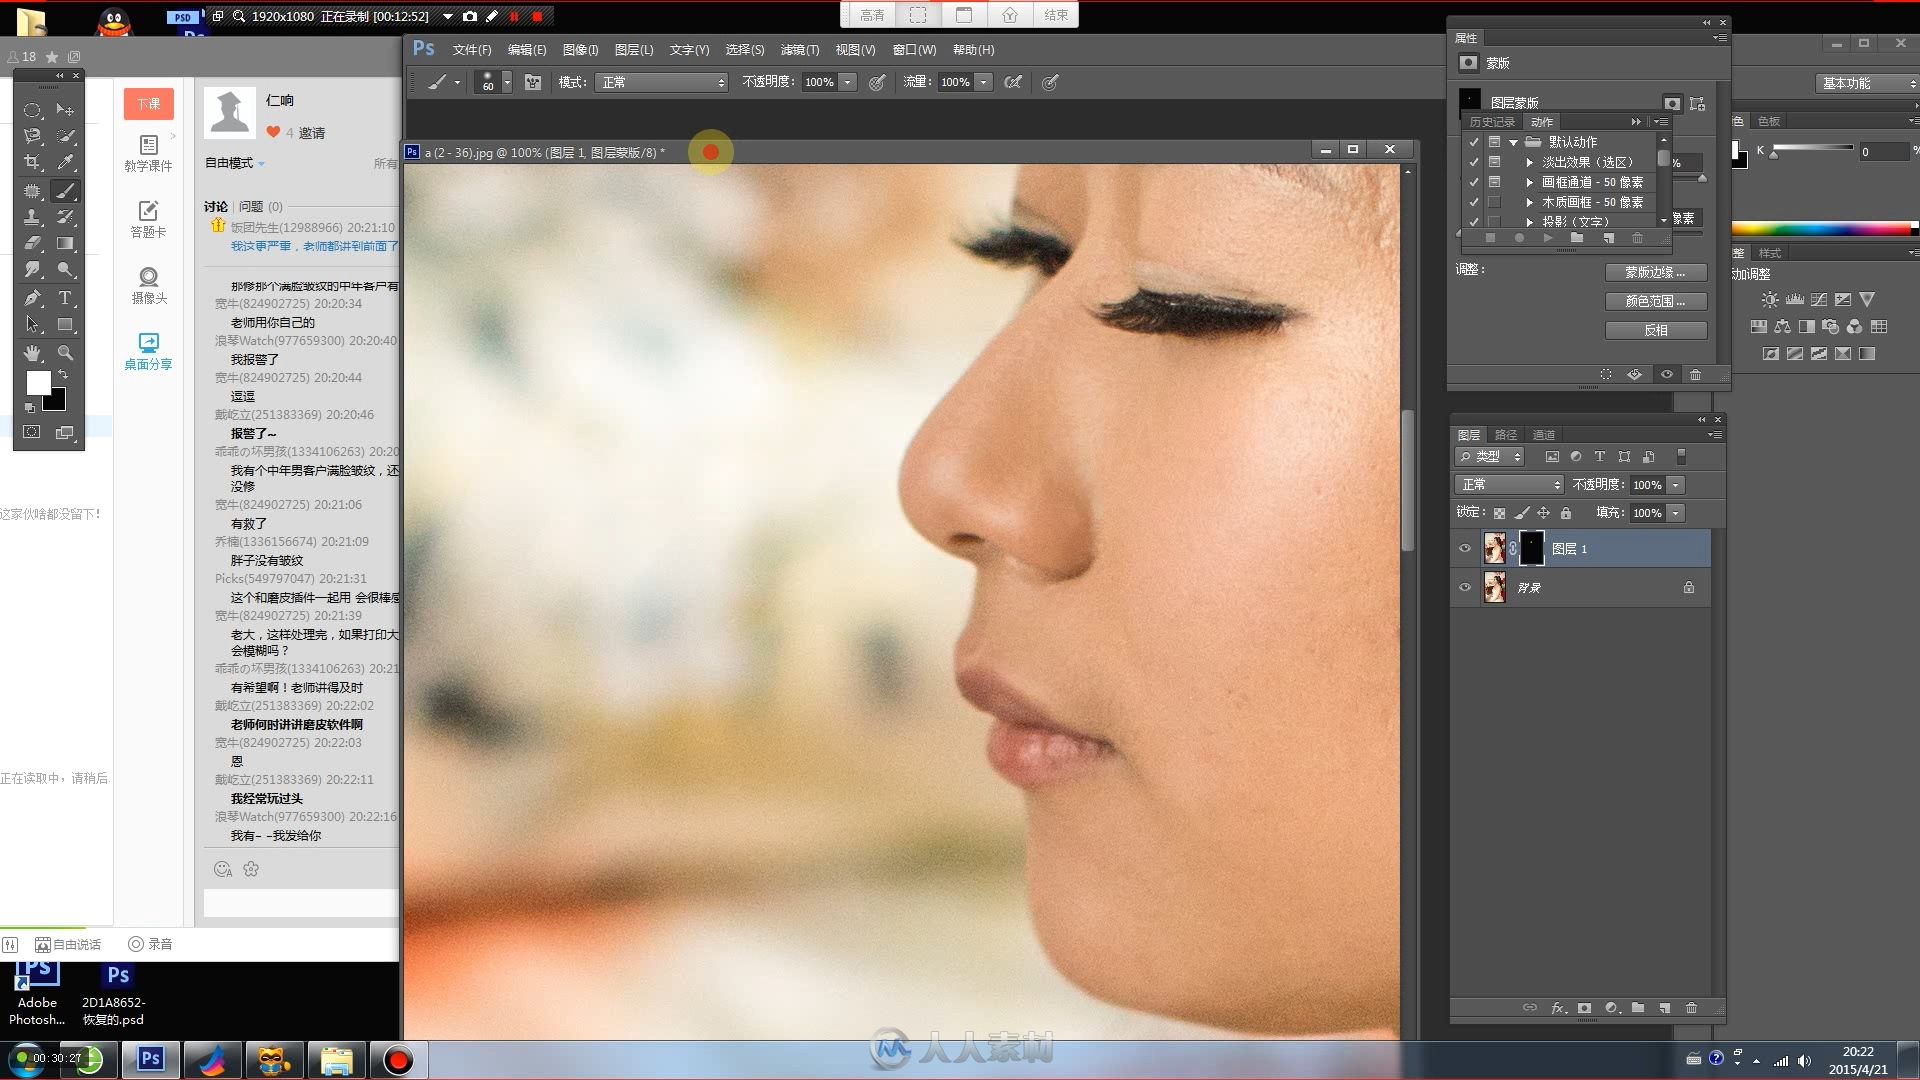Select the Hand tool
Image resolution: width=1920 pixels, height=1080 pixels.
click(x=32, y=353)
